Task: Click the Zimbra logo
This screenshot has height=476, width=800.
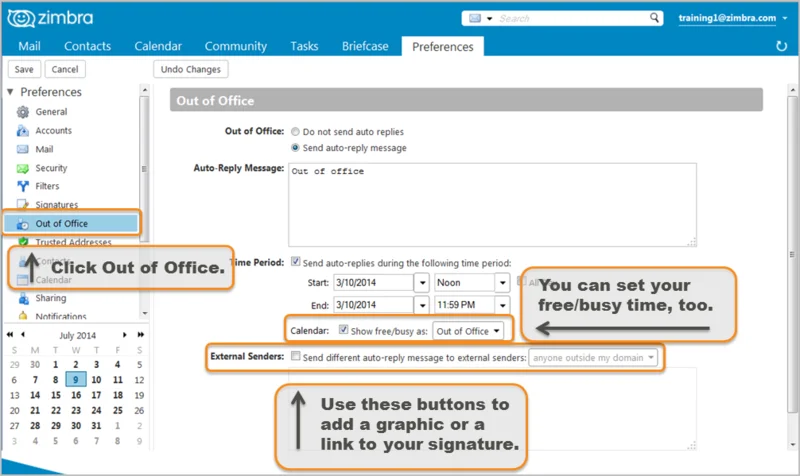Action: pyautogui.click(x=50, y=18)
